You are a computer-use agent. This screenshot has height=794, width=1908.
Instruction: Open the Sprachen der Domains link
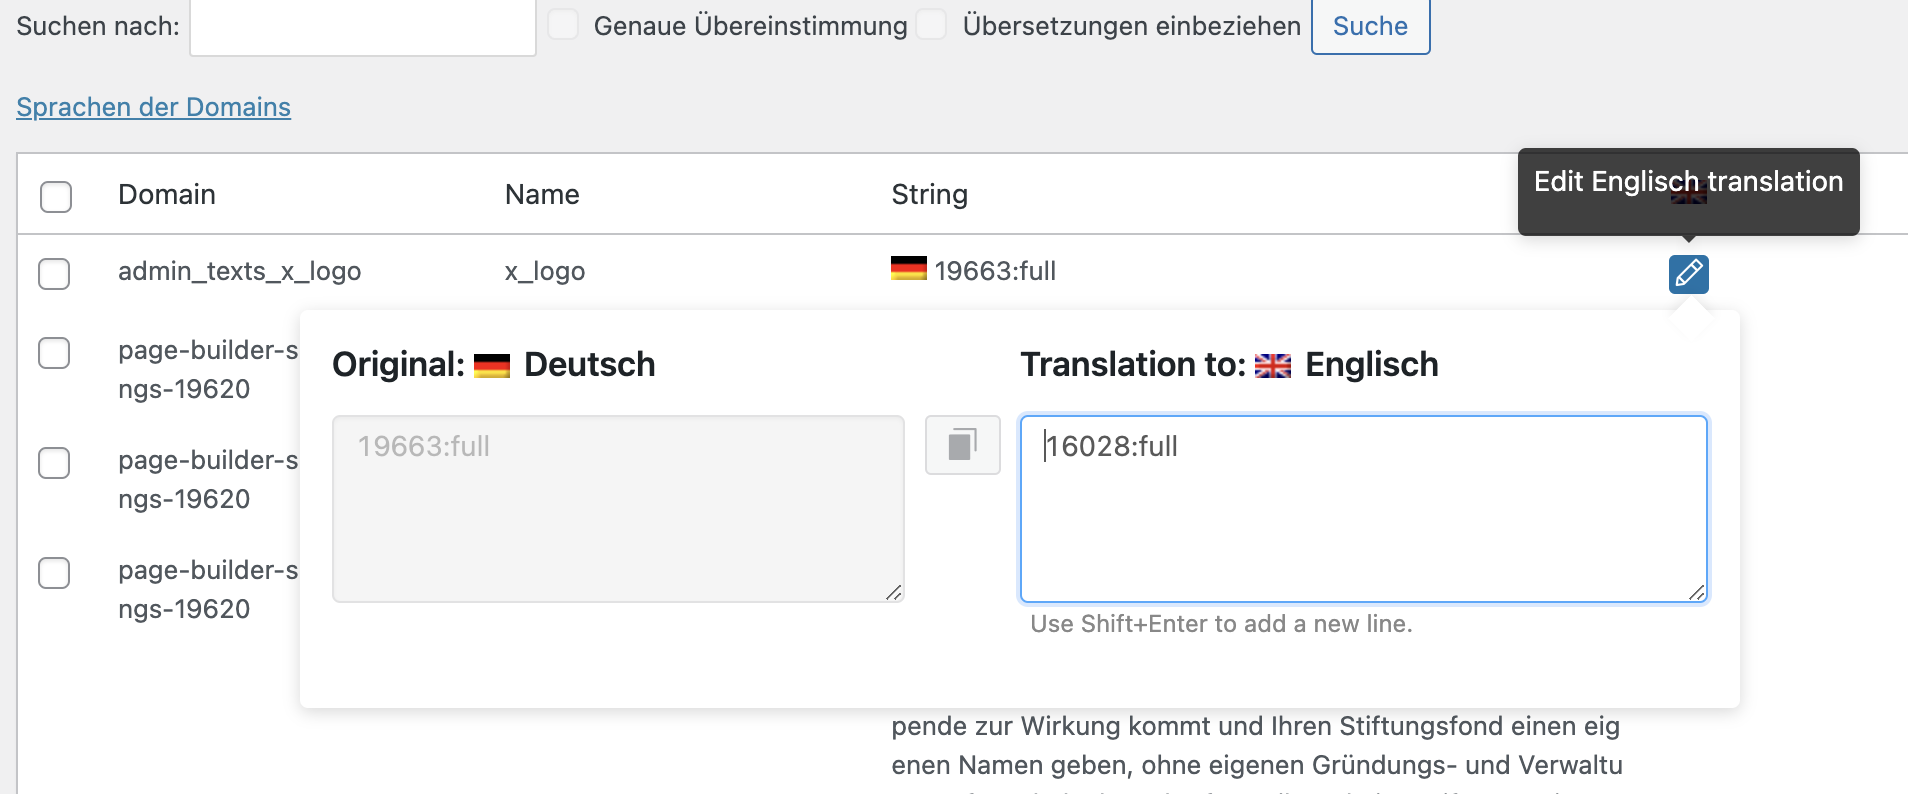153,107
